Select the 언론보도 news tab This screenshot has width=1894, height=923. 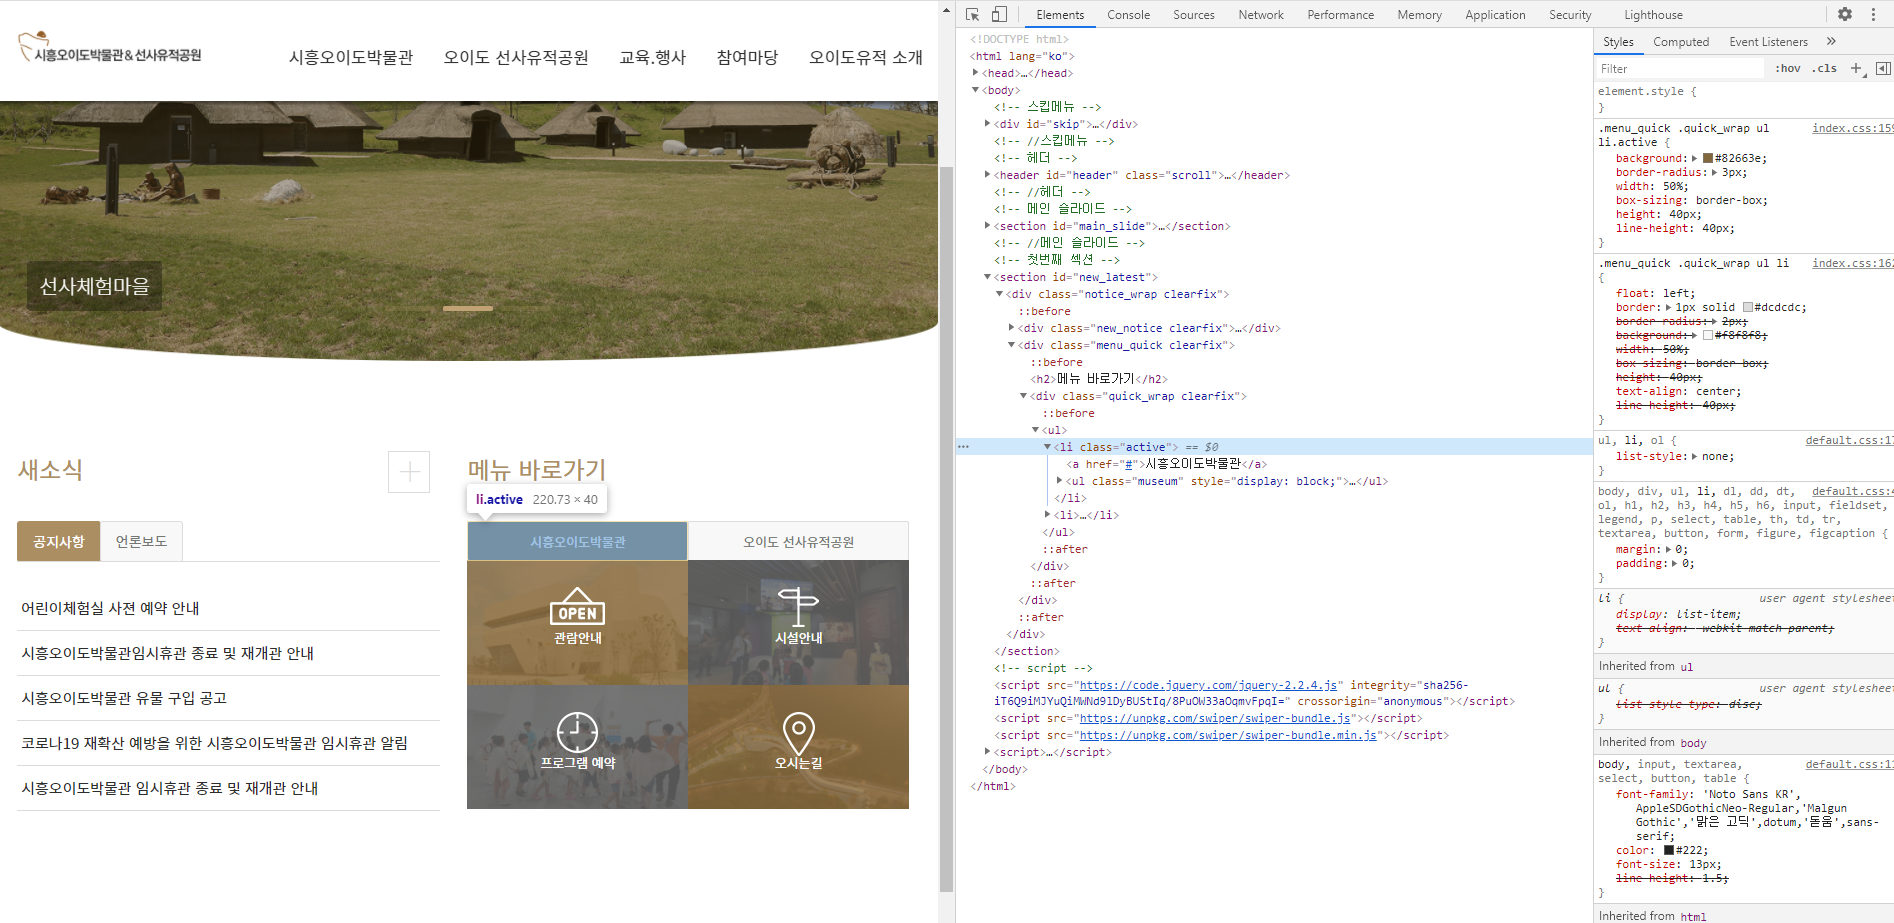tap(141, 541)
